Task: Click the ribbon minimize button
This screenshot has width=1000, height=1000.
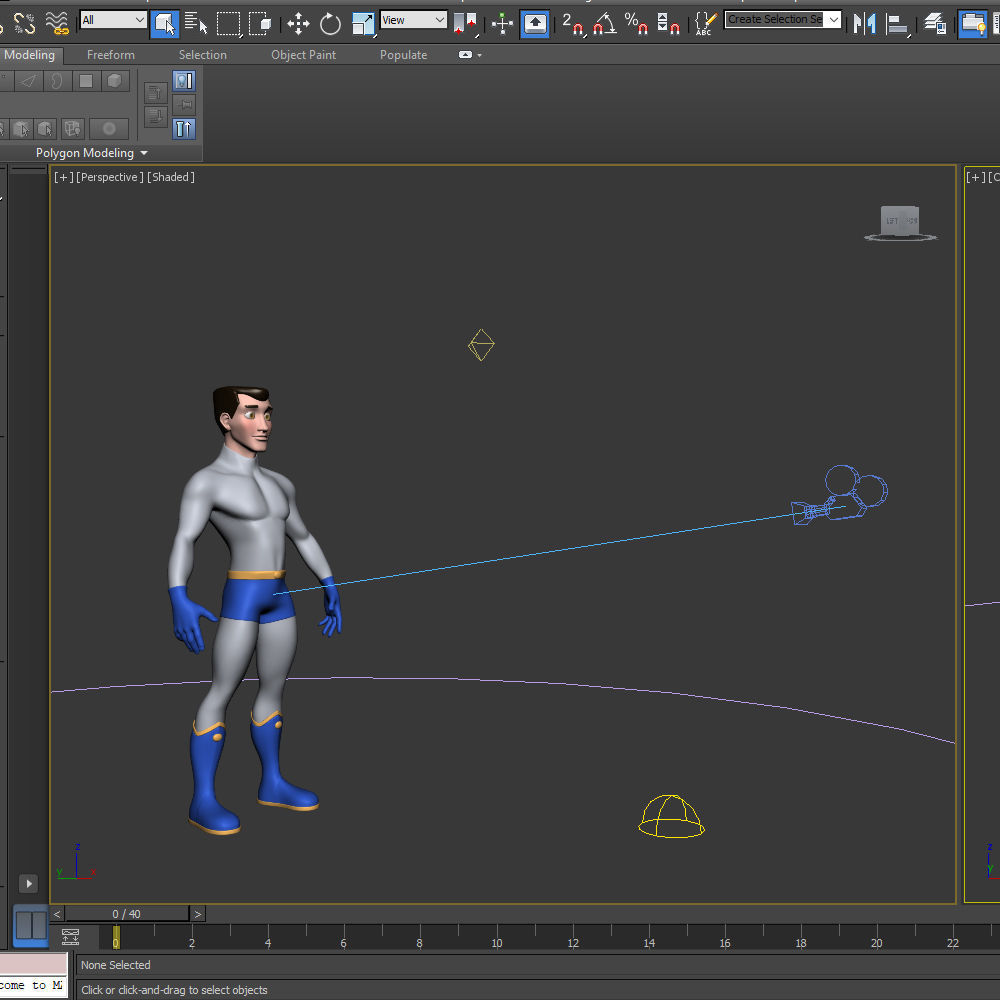Action: pos(465,55)
